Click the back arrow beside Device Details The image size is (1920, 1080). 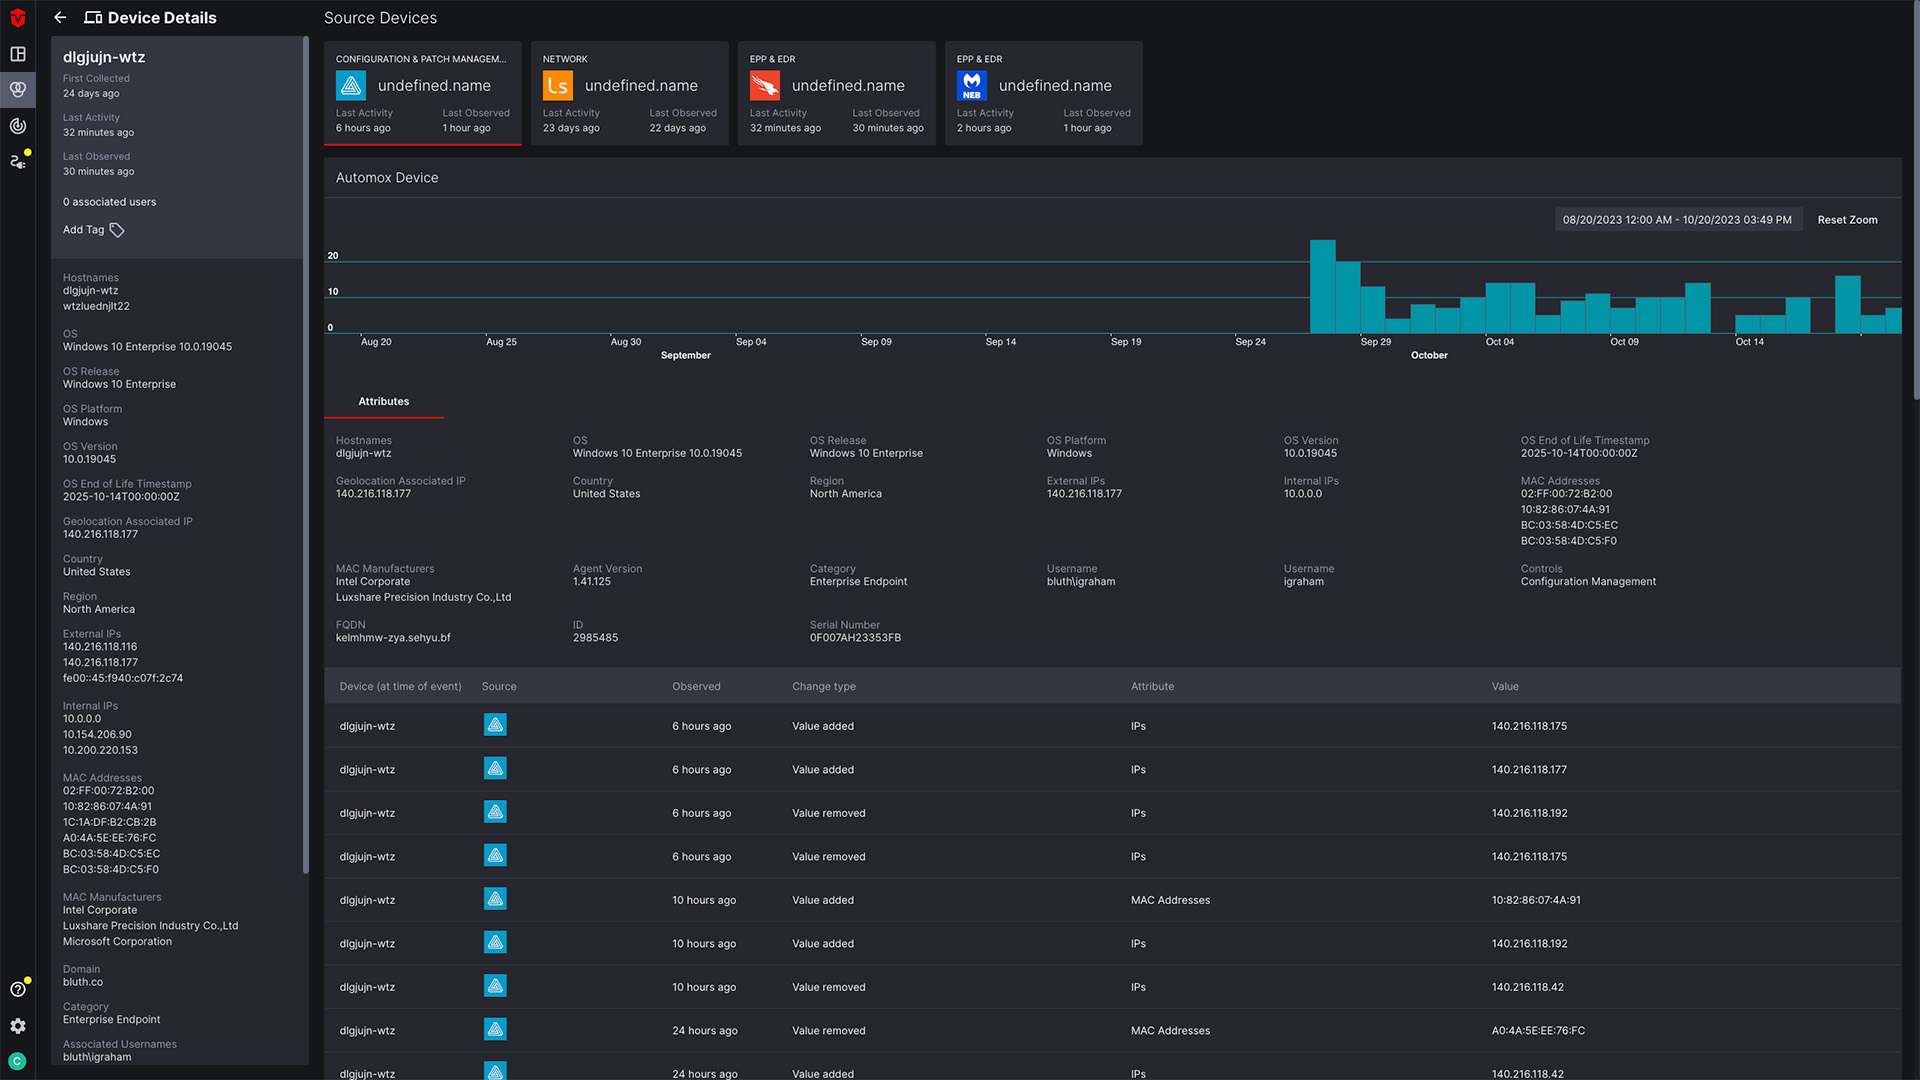[60, 17]
